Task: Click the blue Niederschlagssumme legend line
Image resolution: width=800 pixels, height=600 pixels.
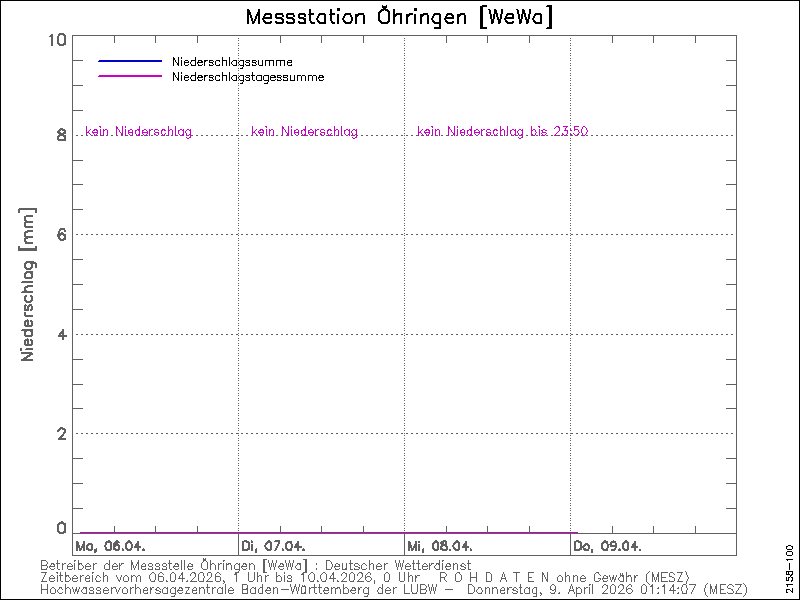Action: coord(130,62)
